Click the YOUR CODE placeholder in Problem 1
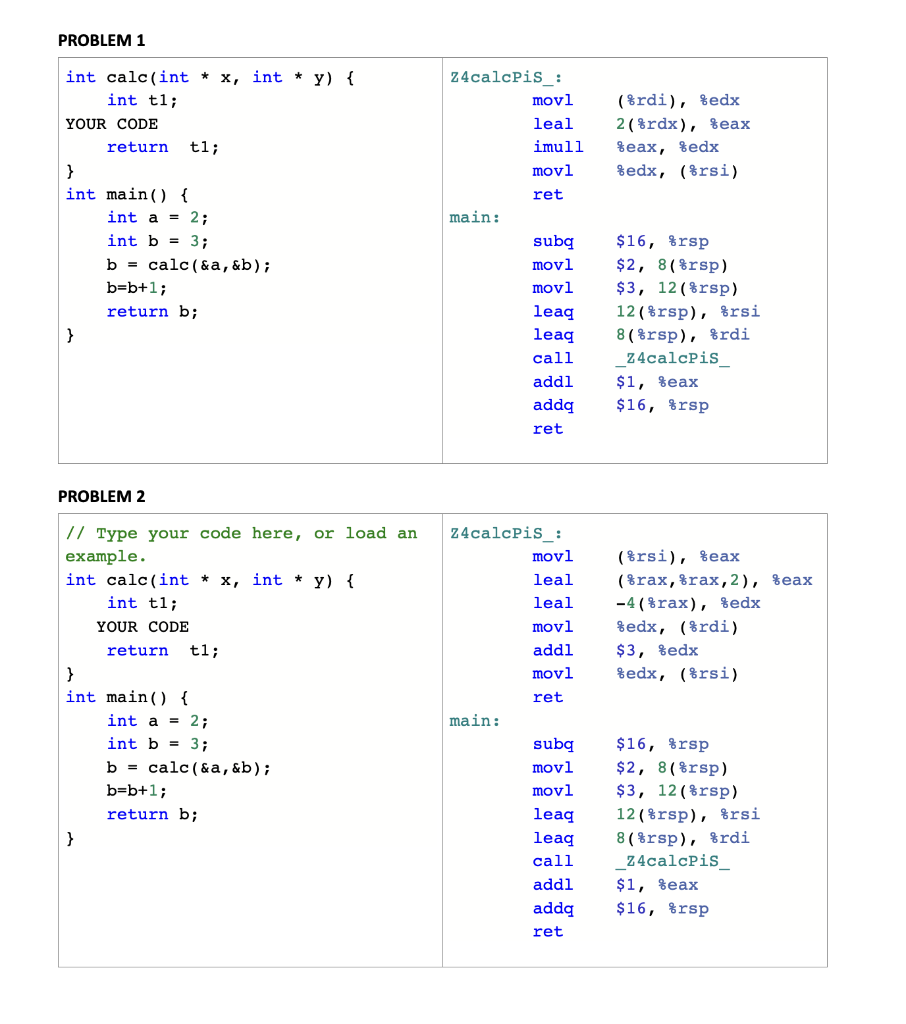The width and height of the screenshot is (906, 1024). 111,124
